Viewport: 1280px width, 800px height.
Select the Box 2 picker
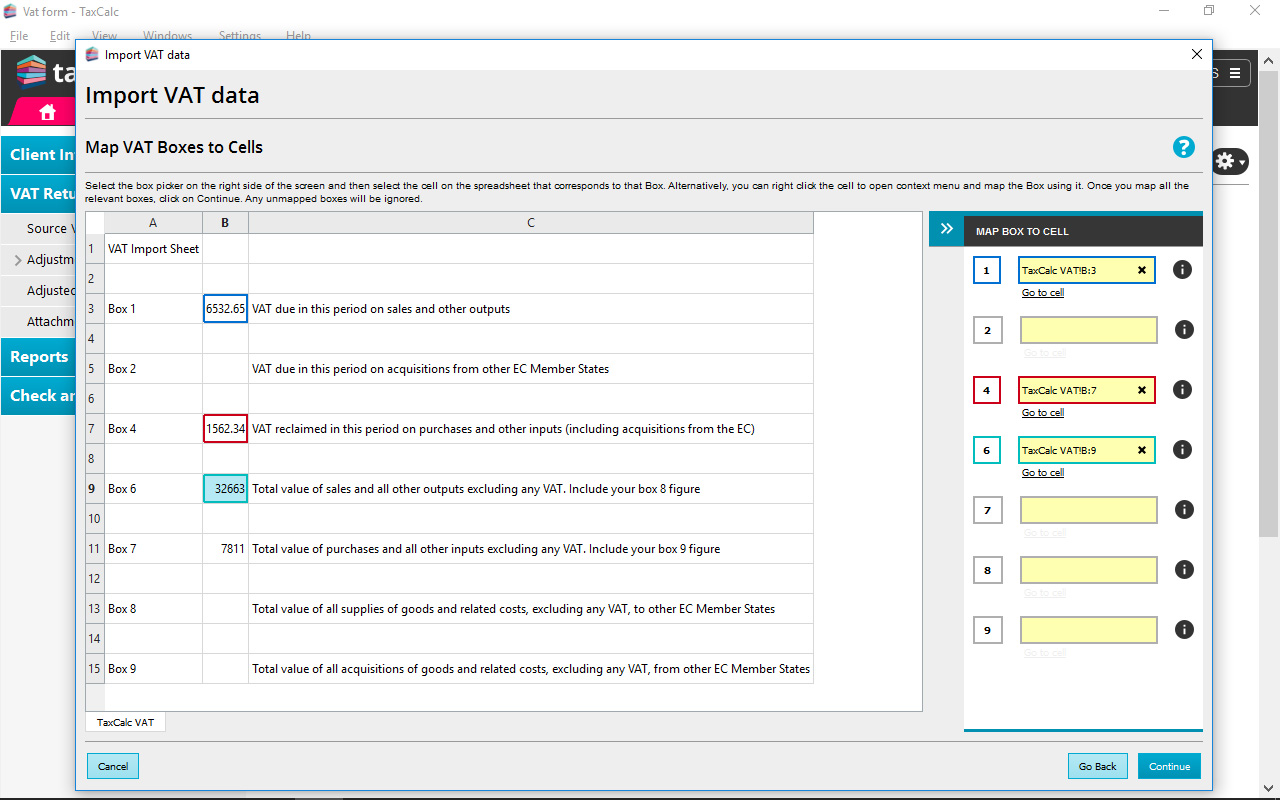click(987, 330)
